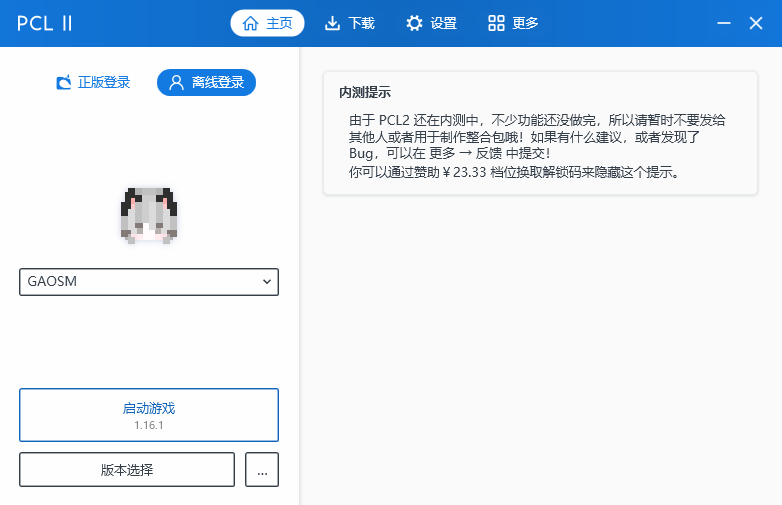
Task: Go to the 设置 settings tab
Action: [x=432, y=23]
